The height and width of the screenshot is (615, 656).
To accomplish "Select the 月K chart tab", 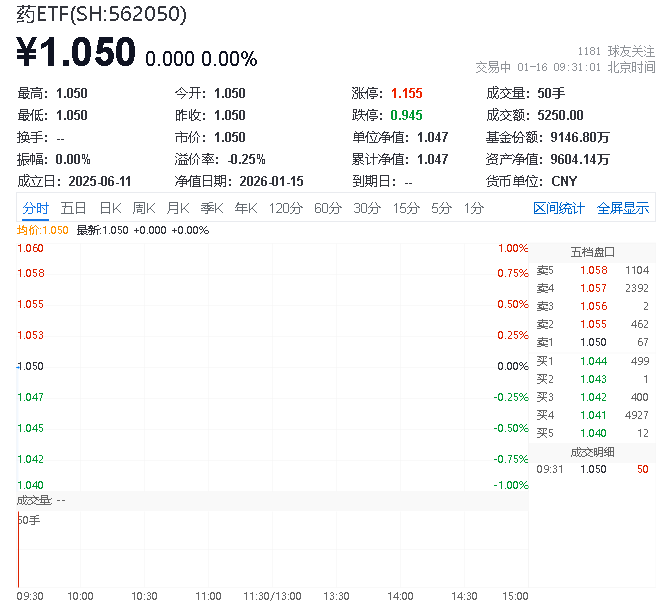I will click(x=178, y=208).
